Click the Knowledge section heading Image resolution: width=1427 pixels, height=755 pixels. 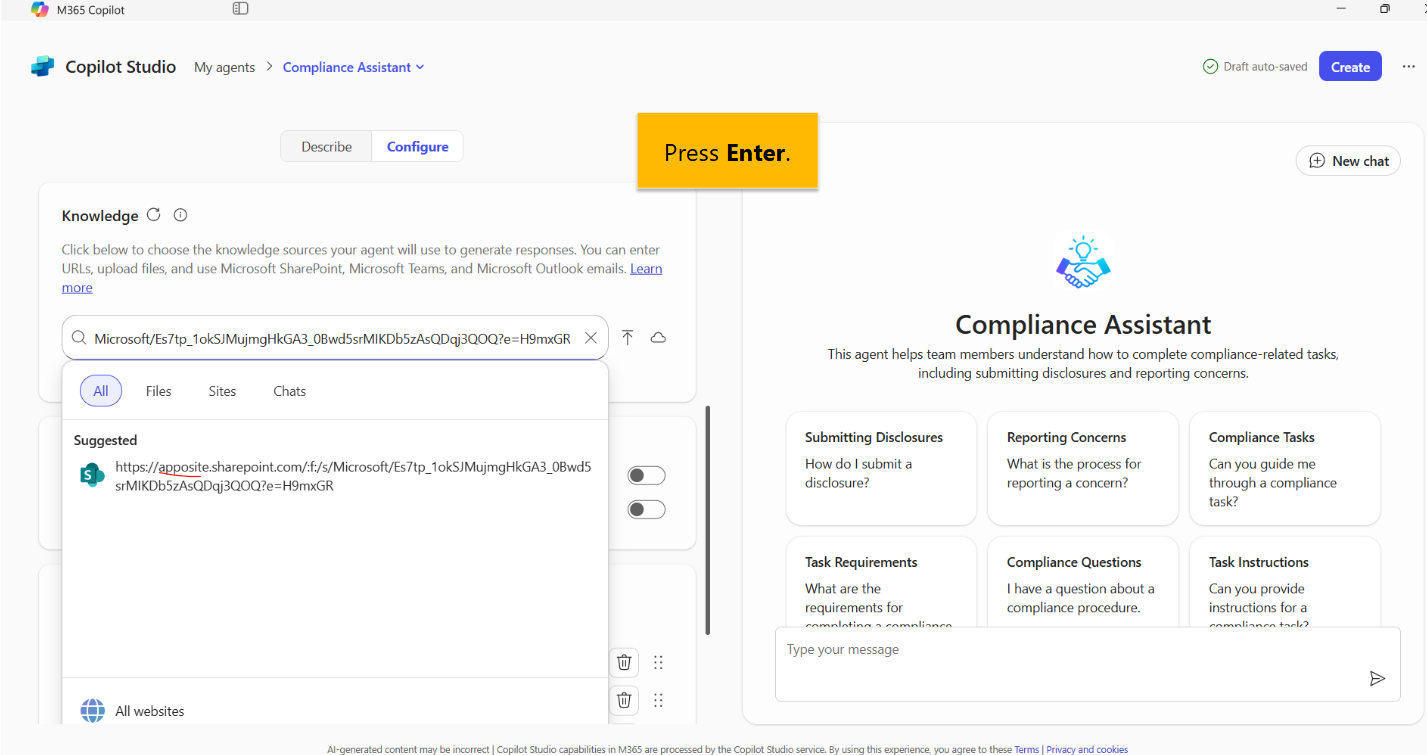tap(100, 216)
